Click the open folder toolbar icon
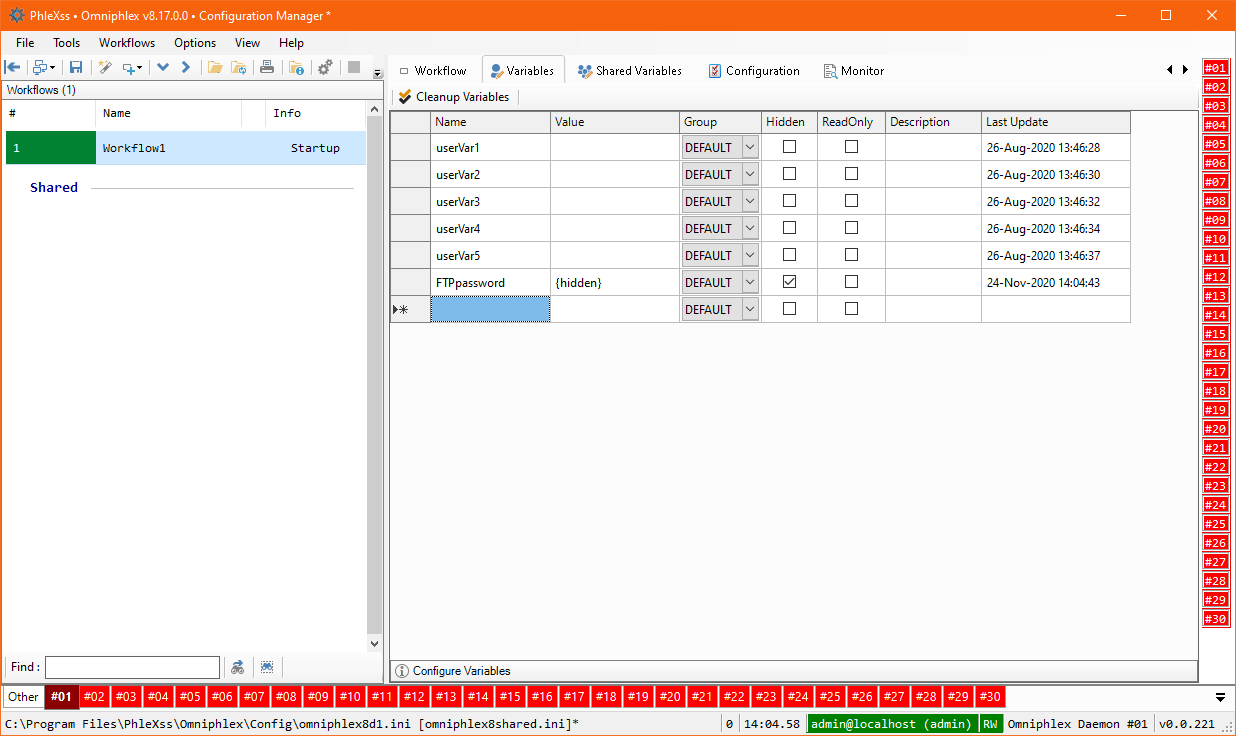The height and width of the screenshot is (736, 1236). click(x=215, y=68)
